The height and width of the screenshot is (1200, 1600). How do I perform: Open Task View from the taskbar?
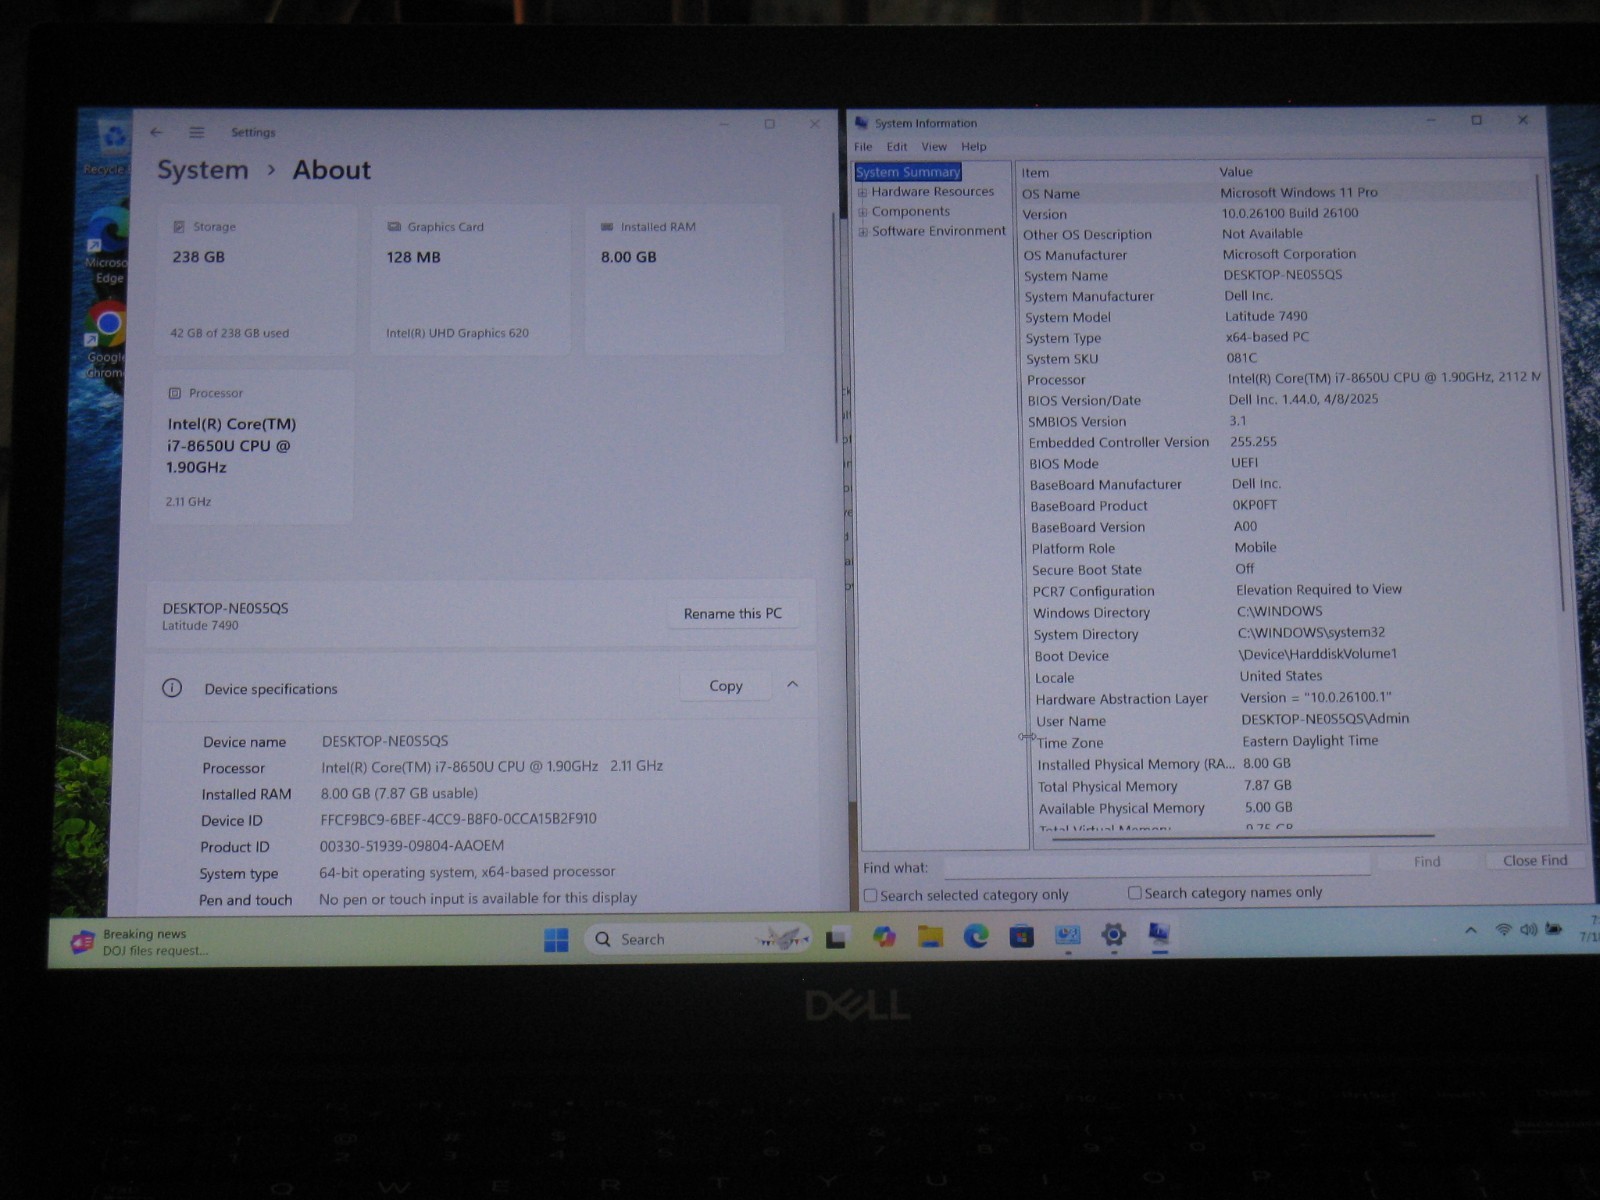pos(837,938)
